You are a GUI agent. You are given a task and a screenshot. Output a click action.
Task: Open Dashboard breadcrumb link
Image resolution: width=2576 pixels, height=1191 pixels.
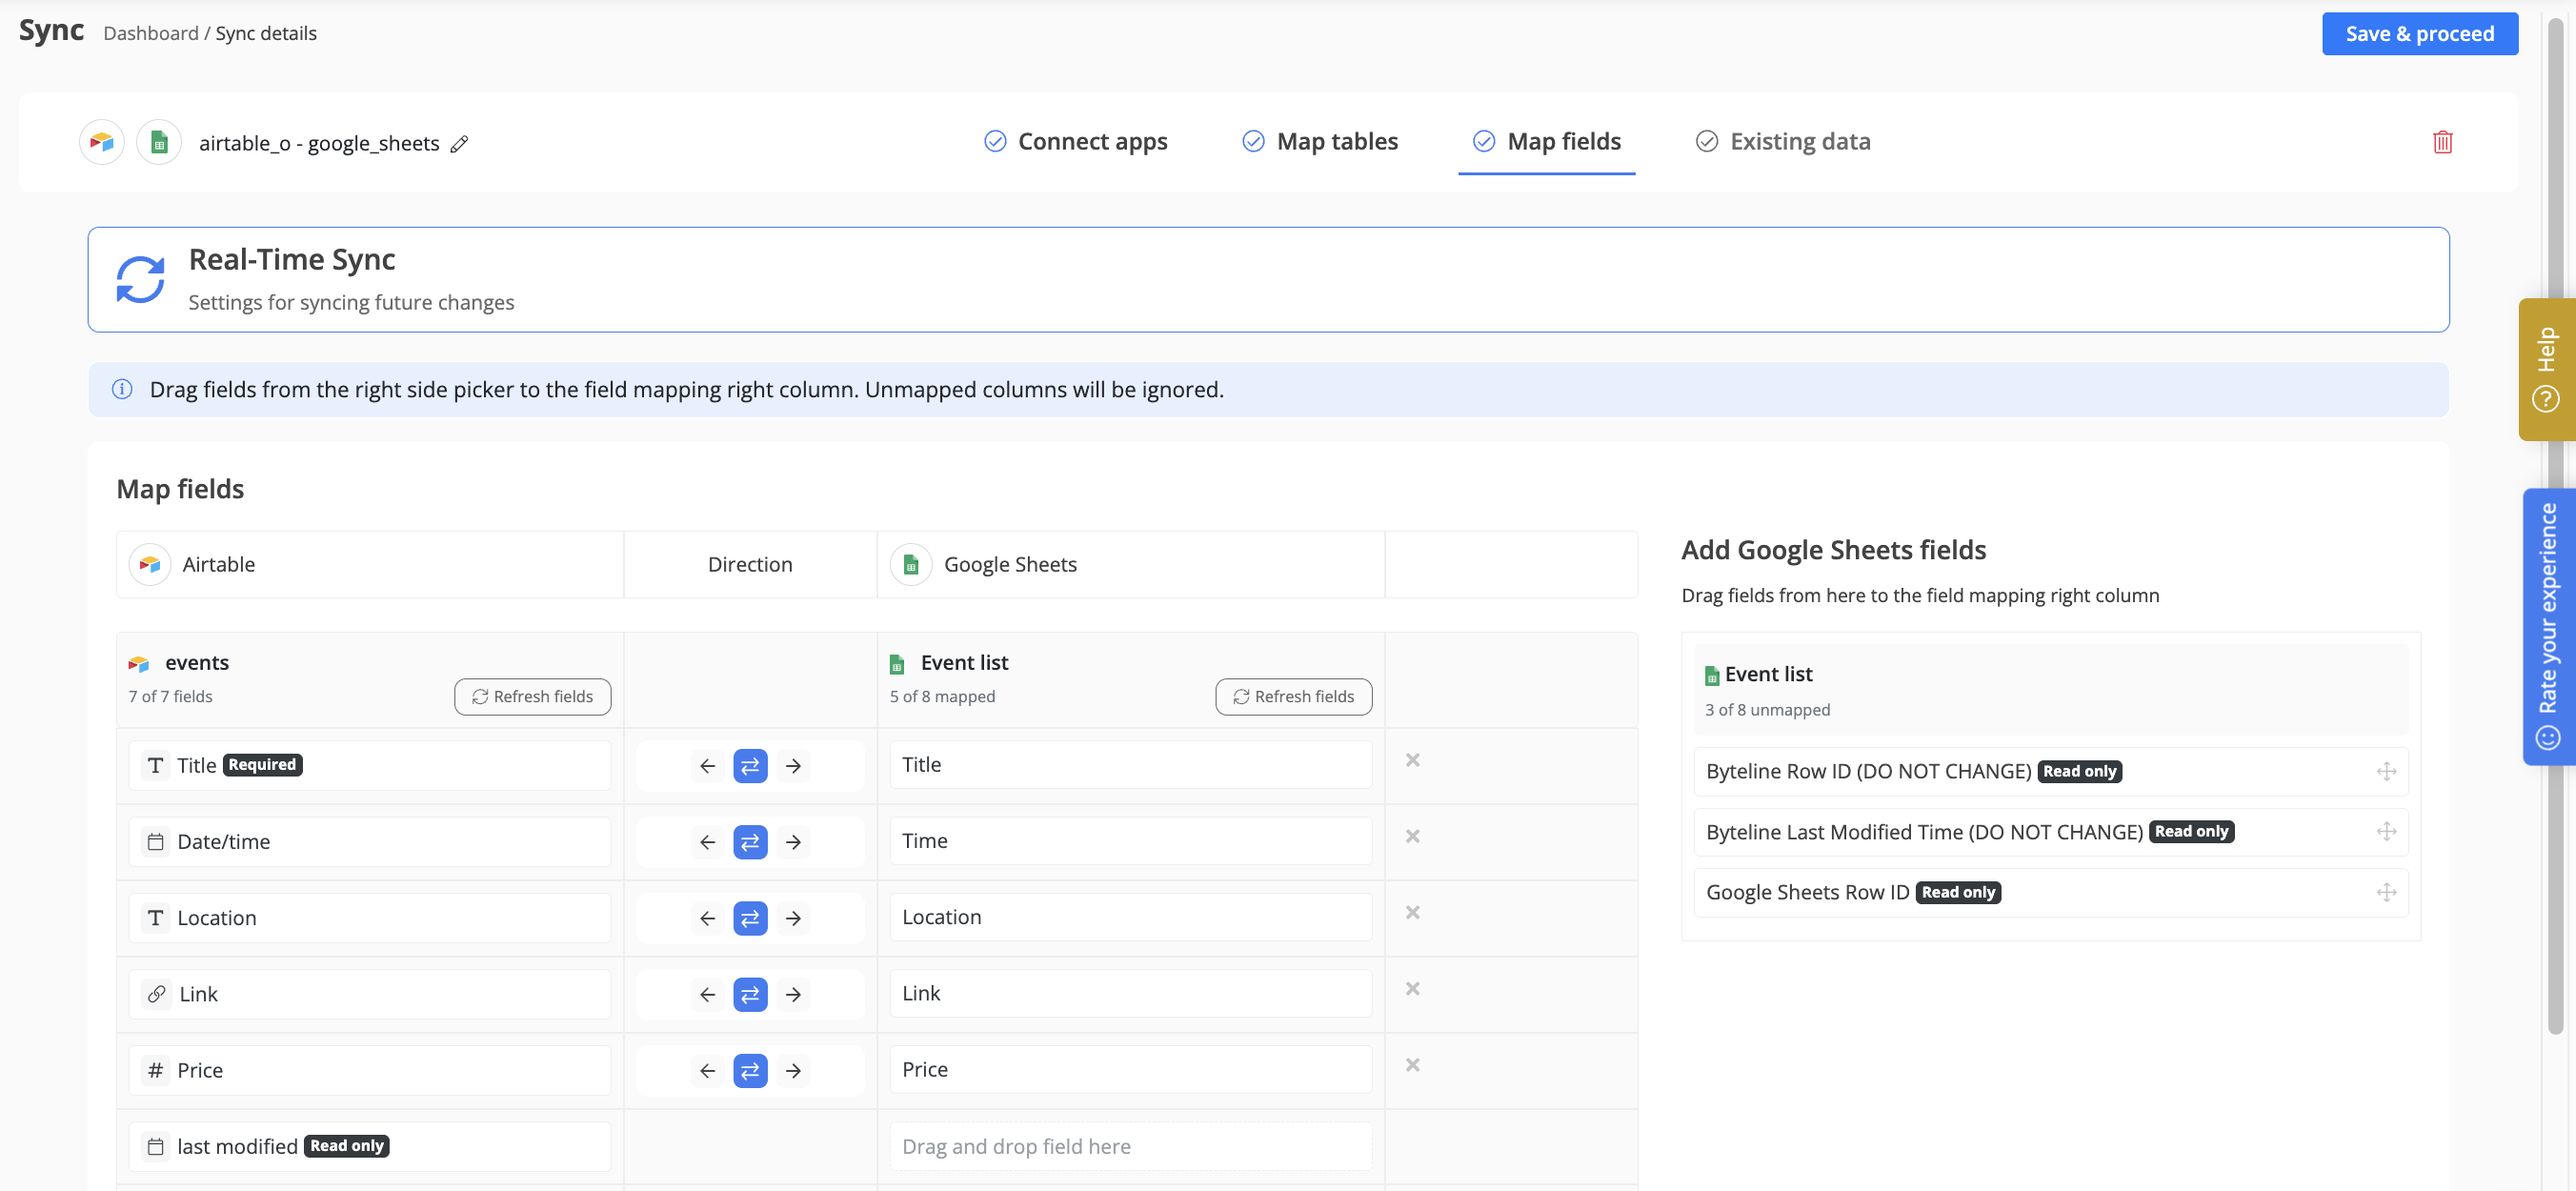(x=151, y=34)
